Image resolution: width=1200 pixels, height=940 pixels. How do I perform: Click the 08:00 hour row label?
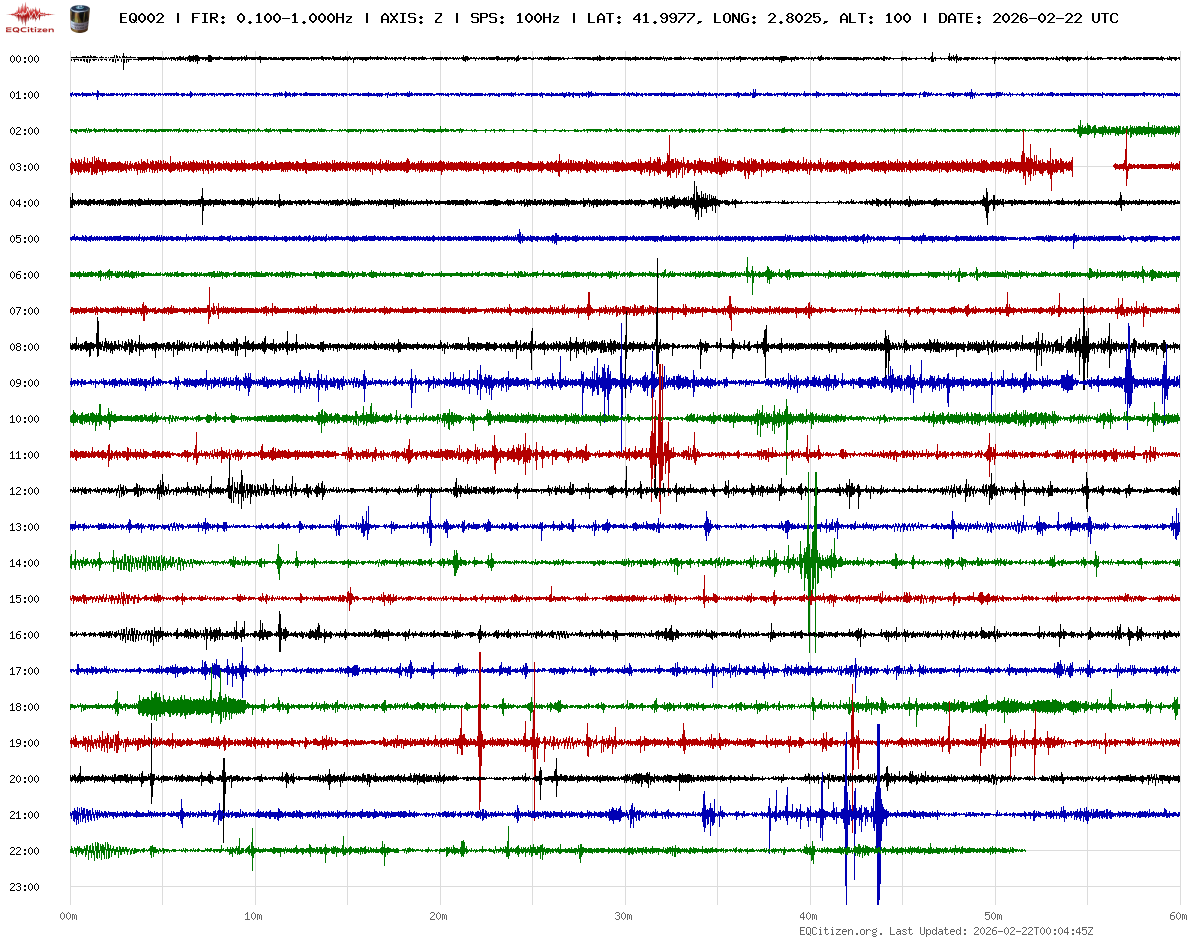[x=24, y=347]
